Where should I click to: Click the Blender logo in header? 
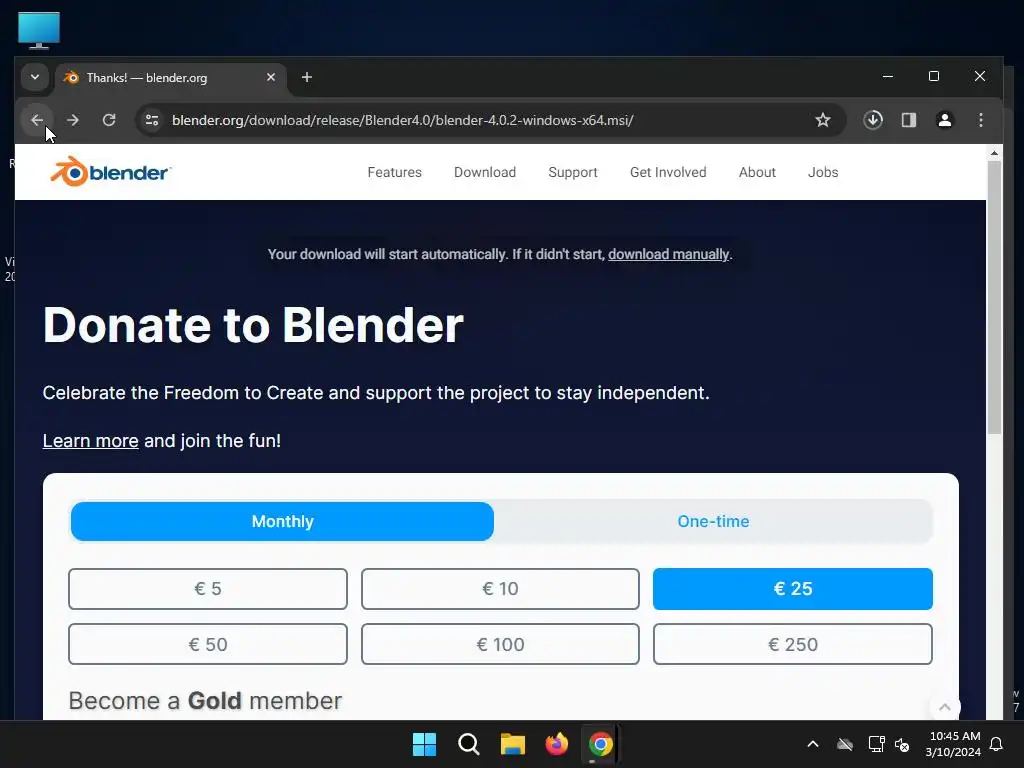[110, 172]
